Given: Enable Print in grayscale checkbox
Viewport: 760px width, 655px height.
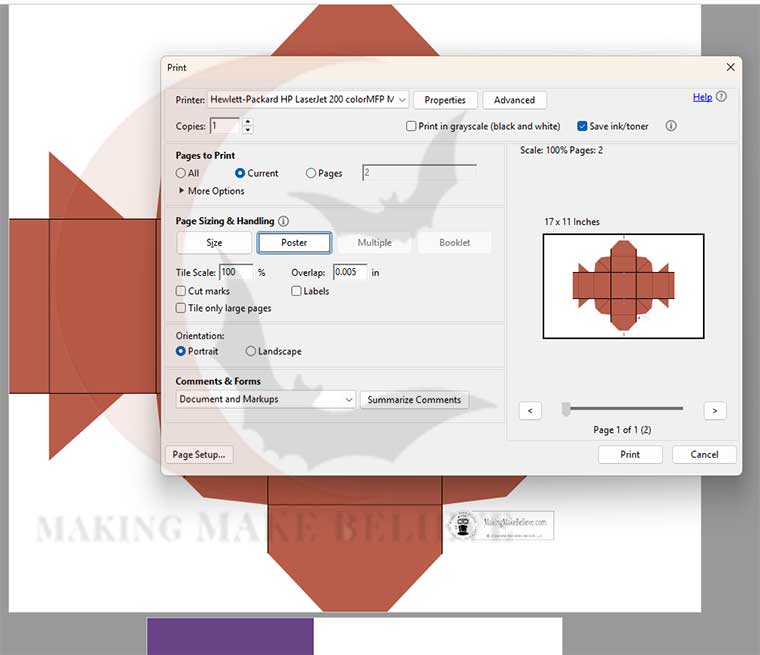Looking at the screenshot, I should pyautogui.click(x=411, y=126).
